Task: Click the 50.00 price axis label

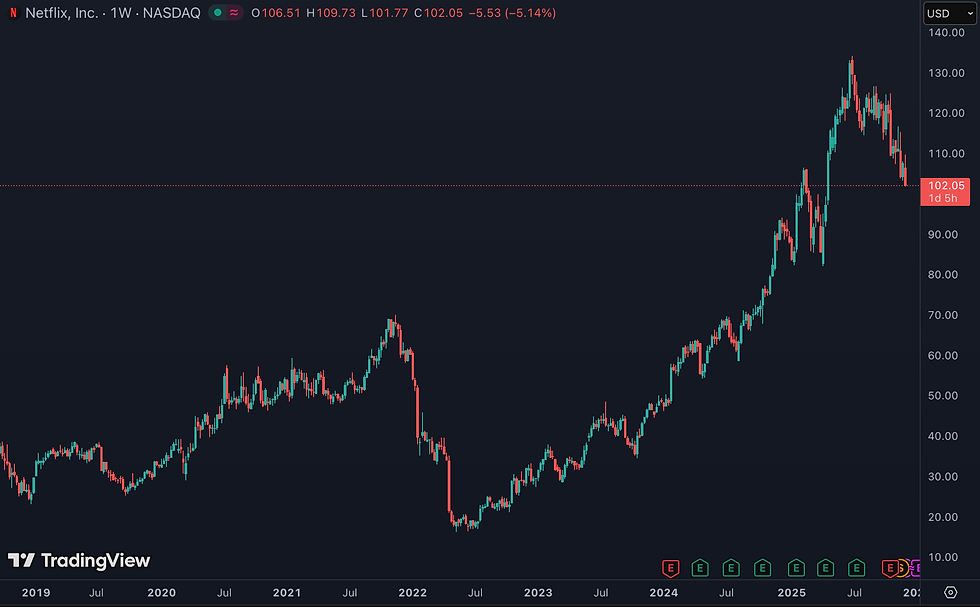Action: [x=943, y=396]
